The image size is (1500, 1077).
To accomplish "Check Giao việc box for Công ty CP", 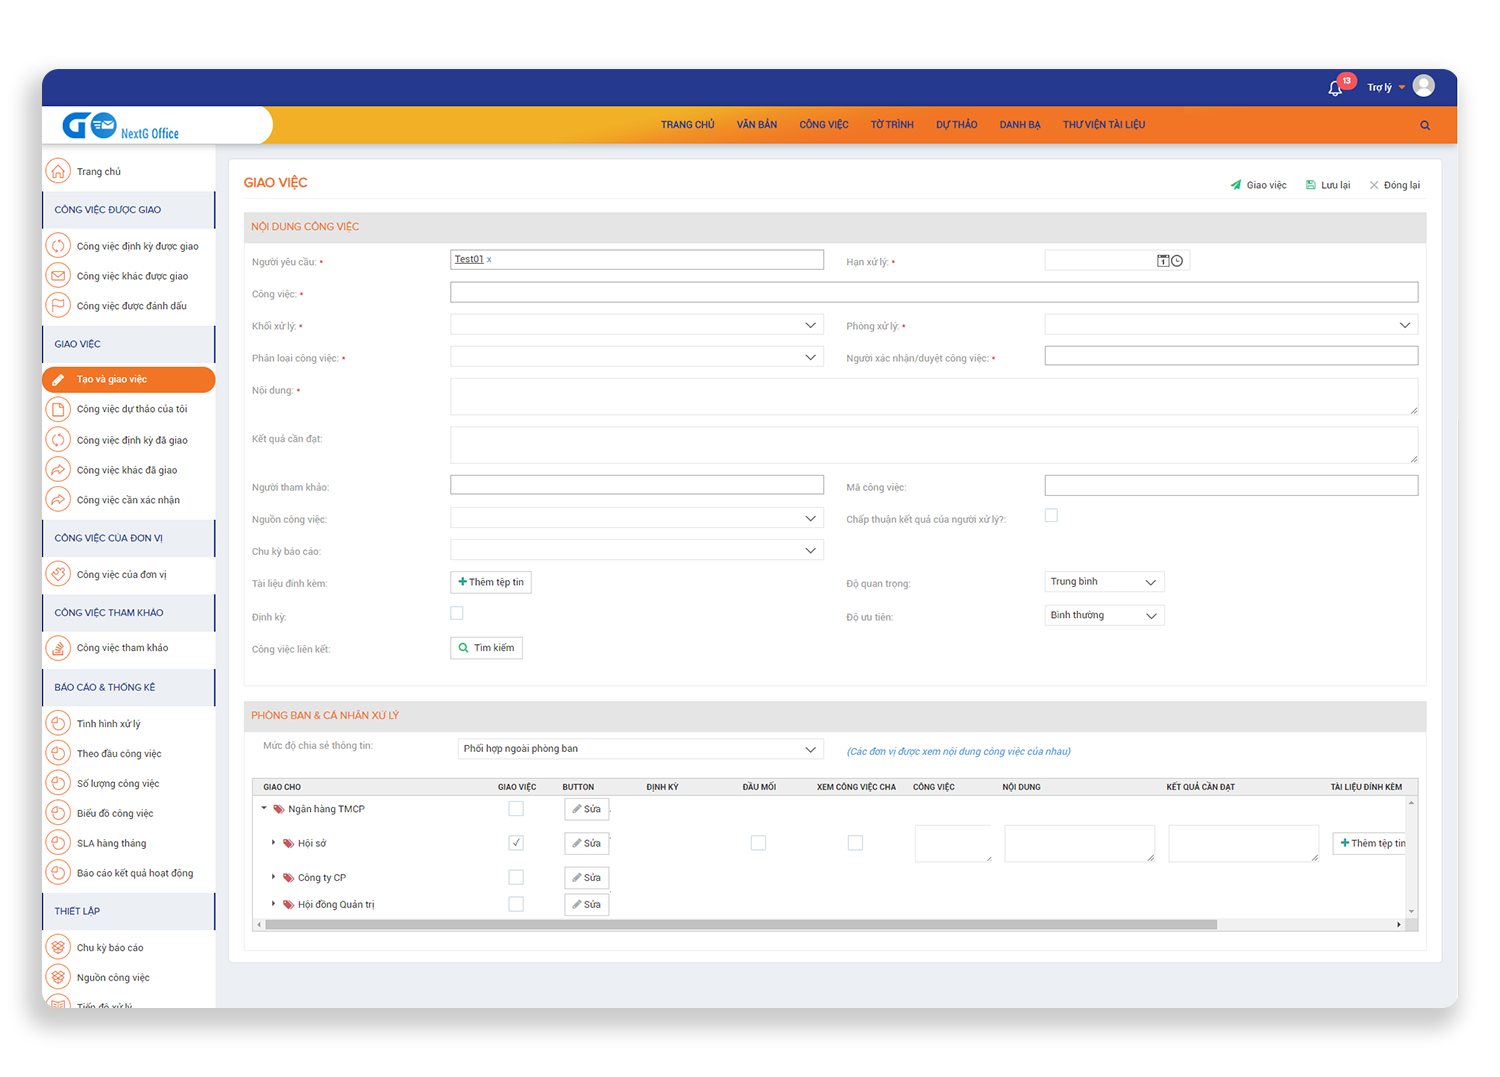I will pos(516,877).
